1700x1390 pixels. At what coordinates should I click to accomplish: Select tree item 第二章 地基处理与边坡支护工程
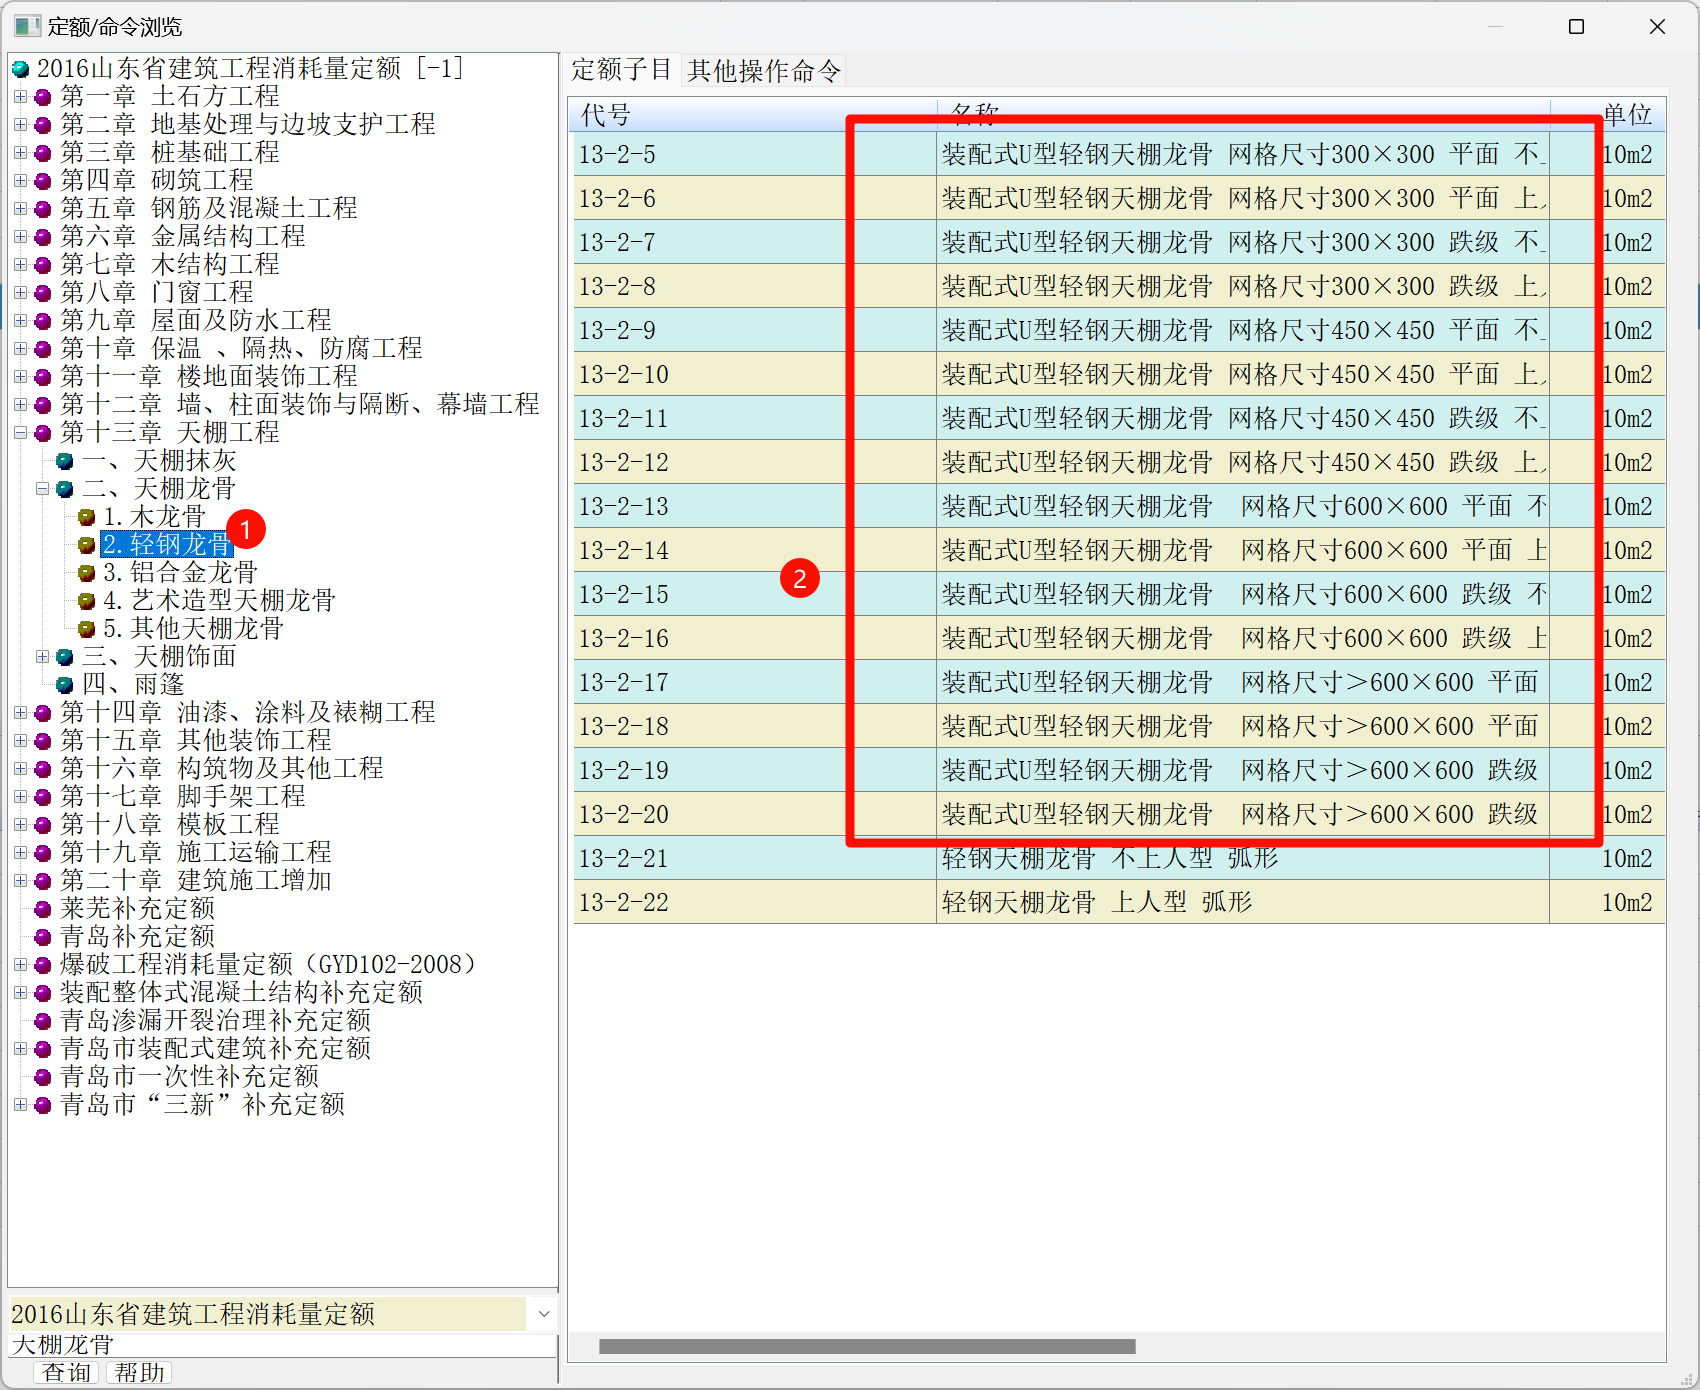click(x=248, y=125)
